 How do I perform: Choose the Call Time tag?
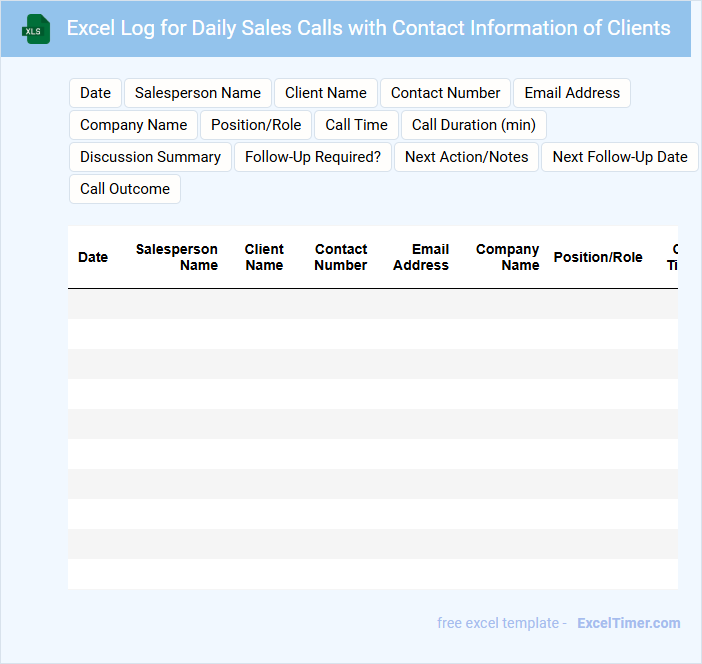click(356, 125)
